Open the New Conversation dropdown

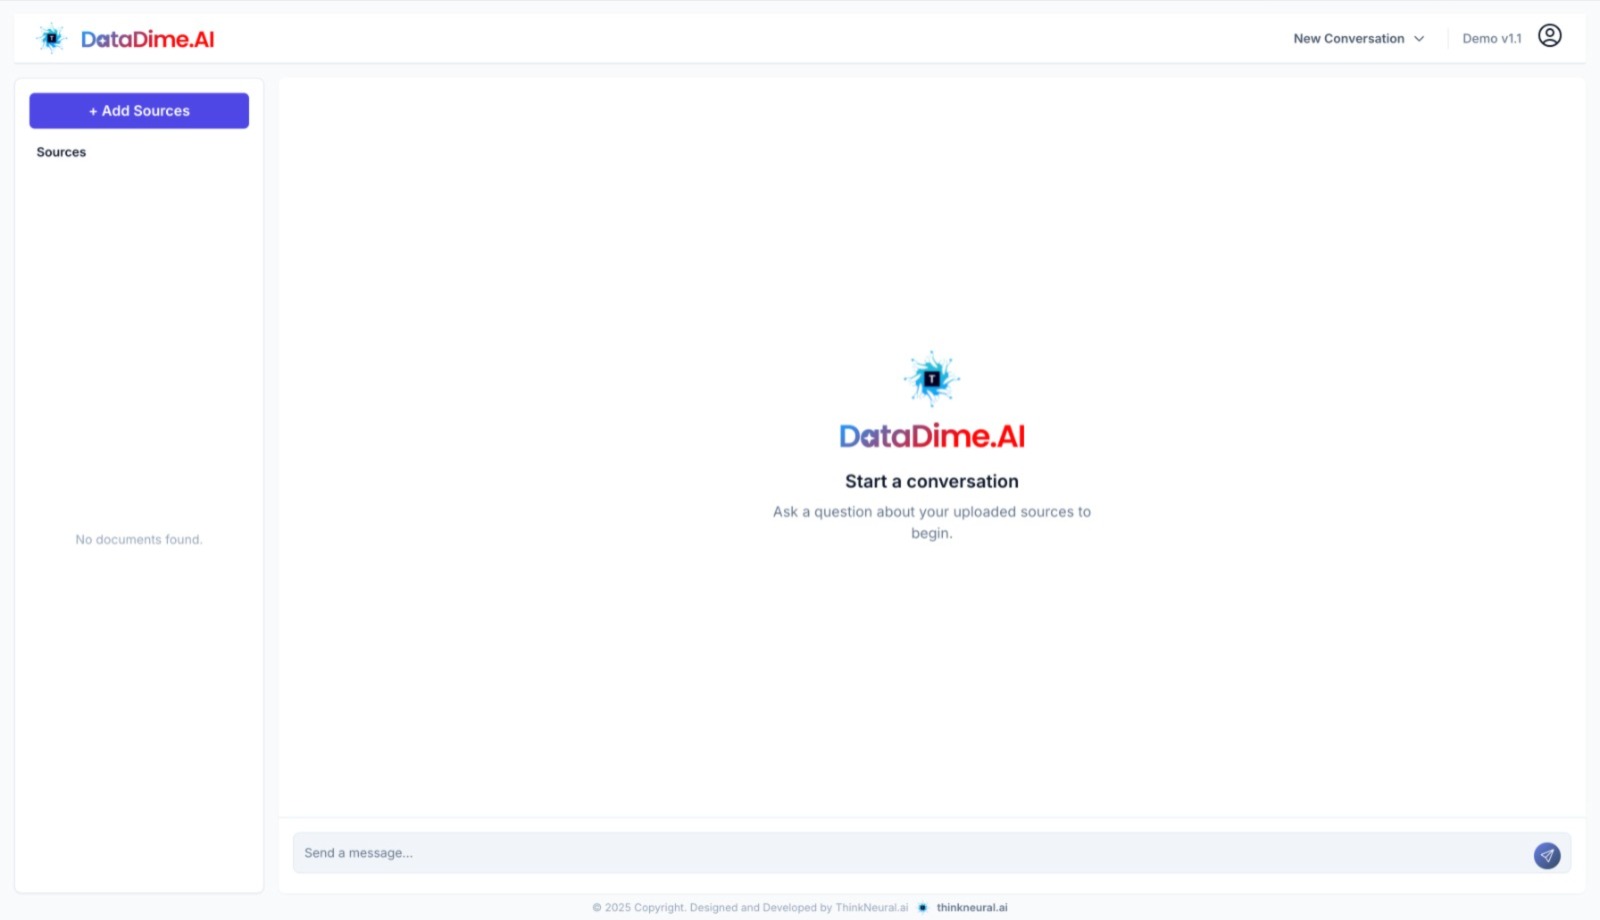click(x=1348, y=39)
